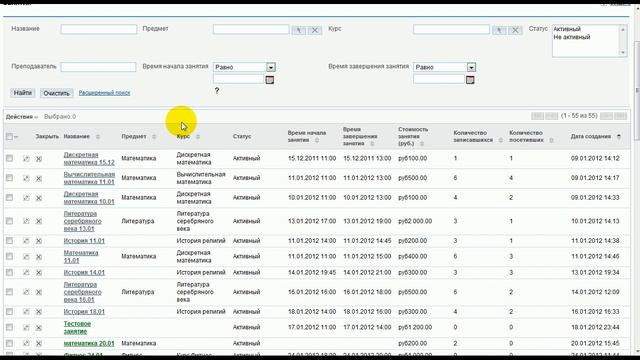Close the lesson Тестовое занятие with X
Screen dimensions: 640x360
[x=39, y=327]
